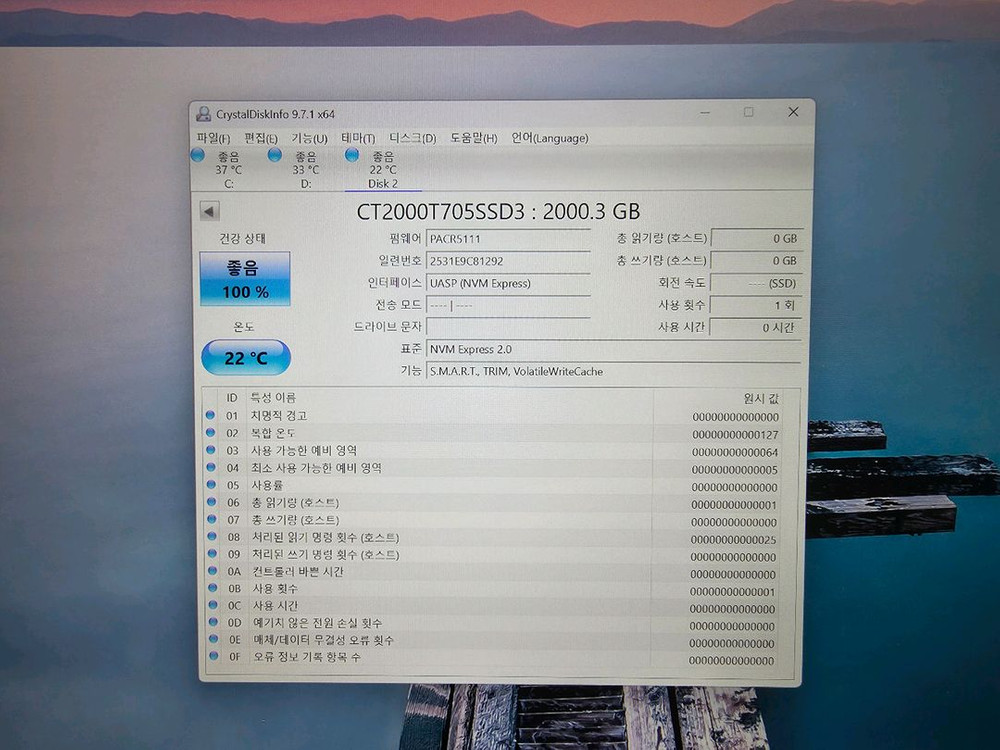Click the blue indicator next to 복합 온도
This screenshot has width=1000, height=750.
(210, 433)
